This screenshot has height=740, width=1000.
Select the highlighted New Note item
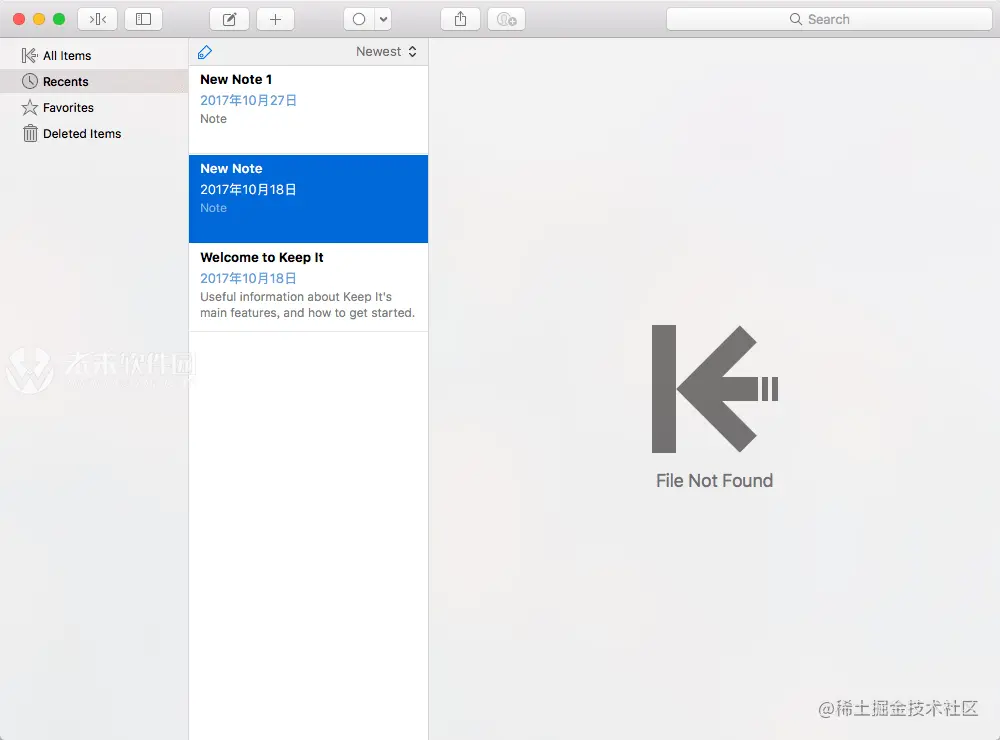(308, 198)
